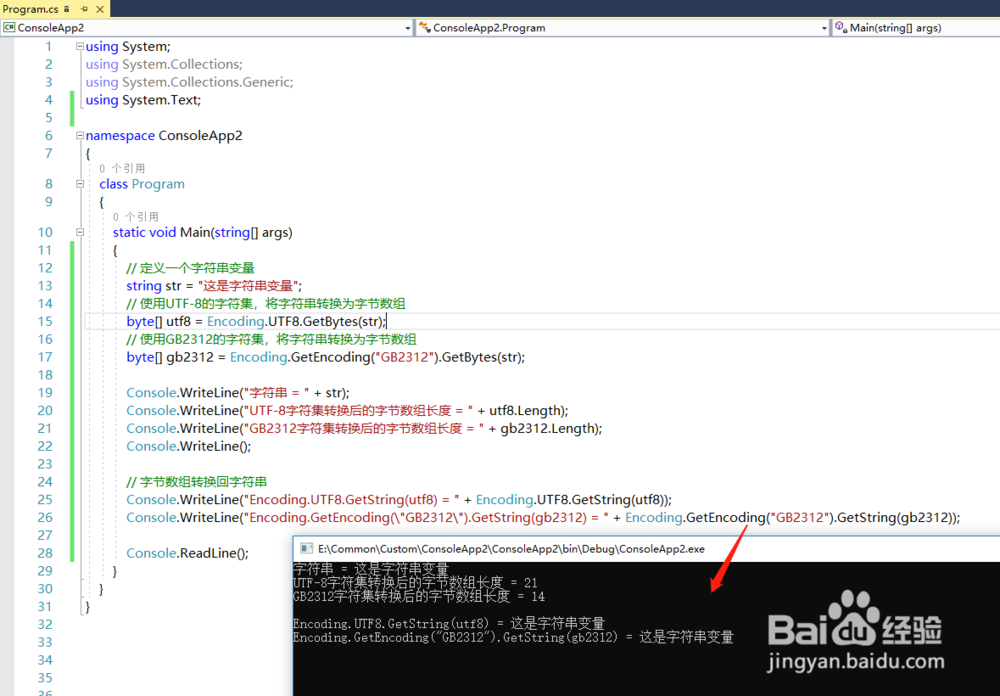
Task: Click the C# project icon beside ConsoleApp2
Action: [10, 27]
